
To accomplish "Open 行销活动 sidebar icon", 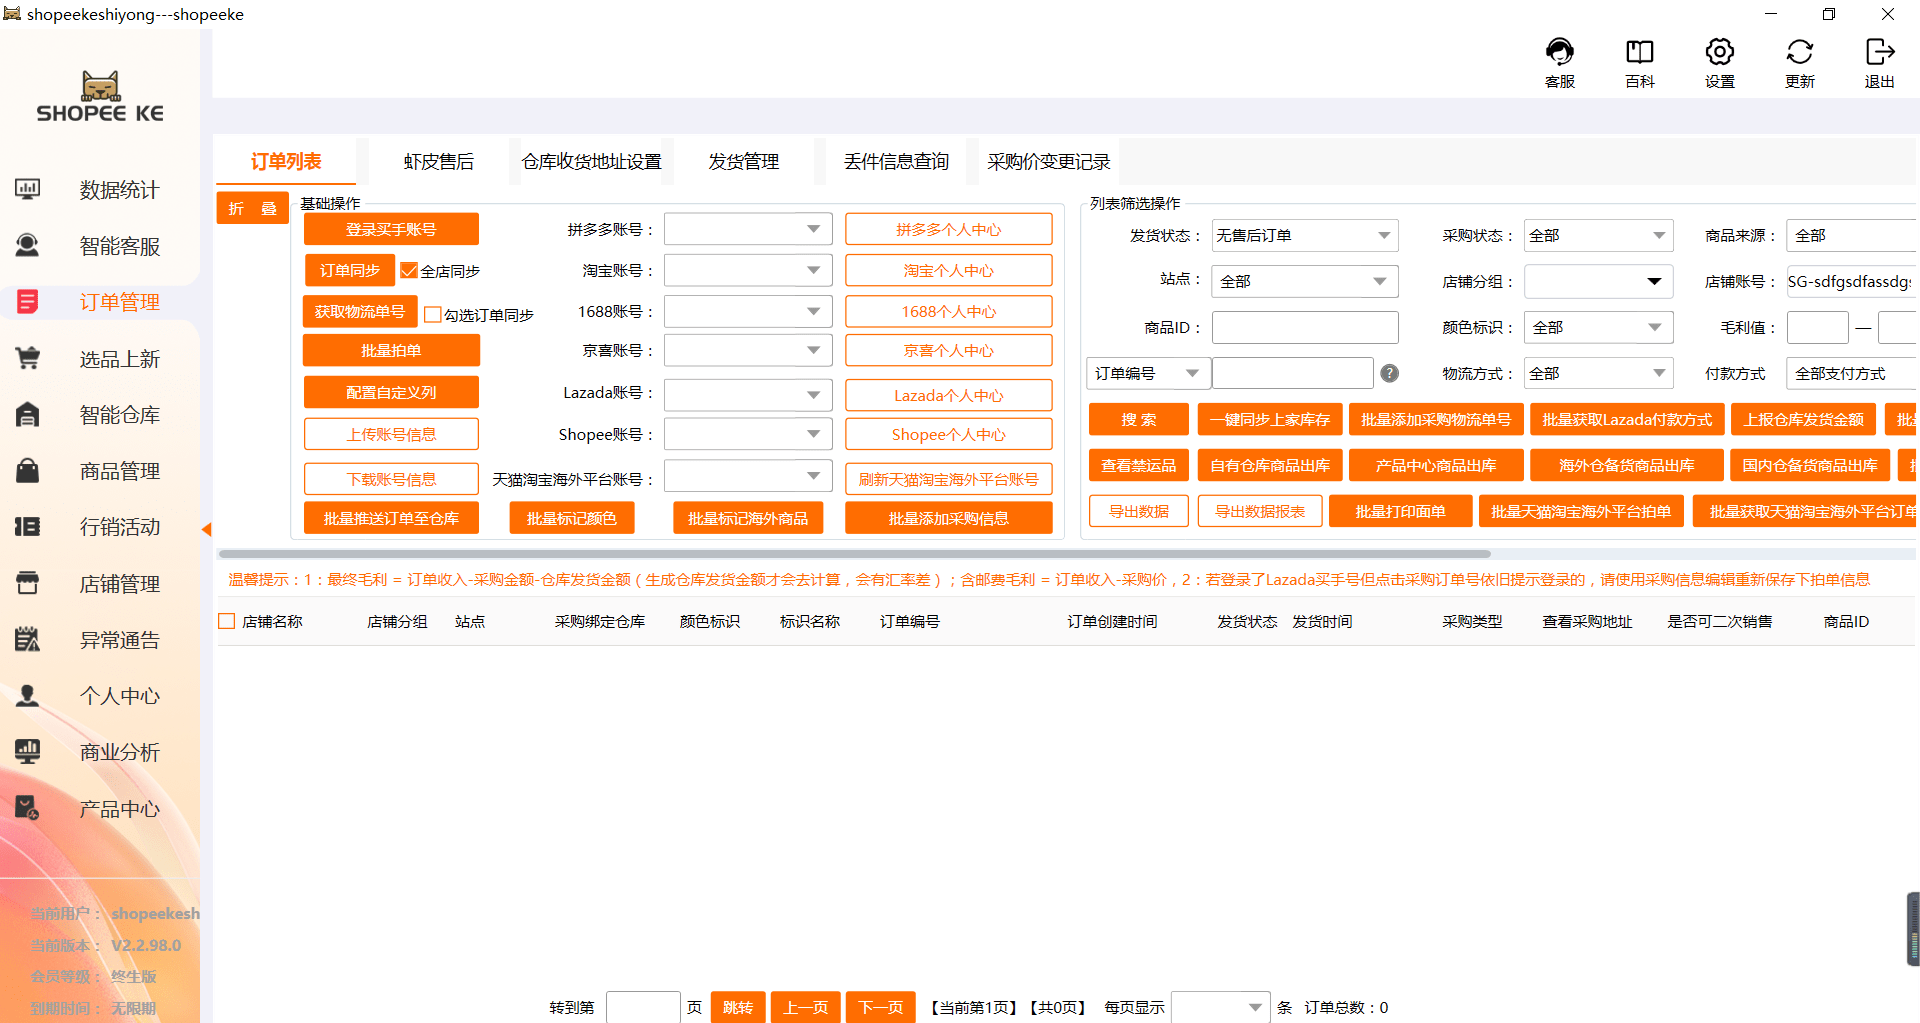I will click(28, 526).
